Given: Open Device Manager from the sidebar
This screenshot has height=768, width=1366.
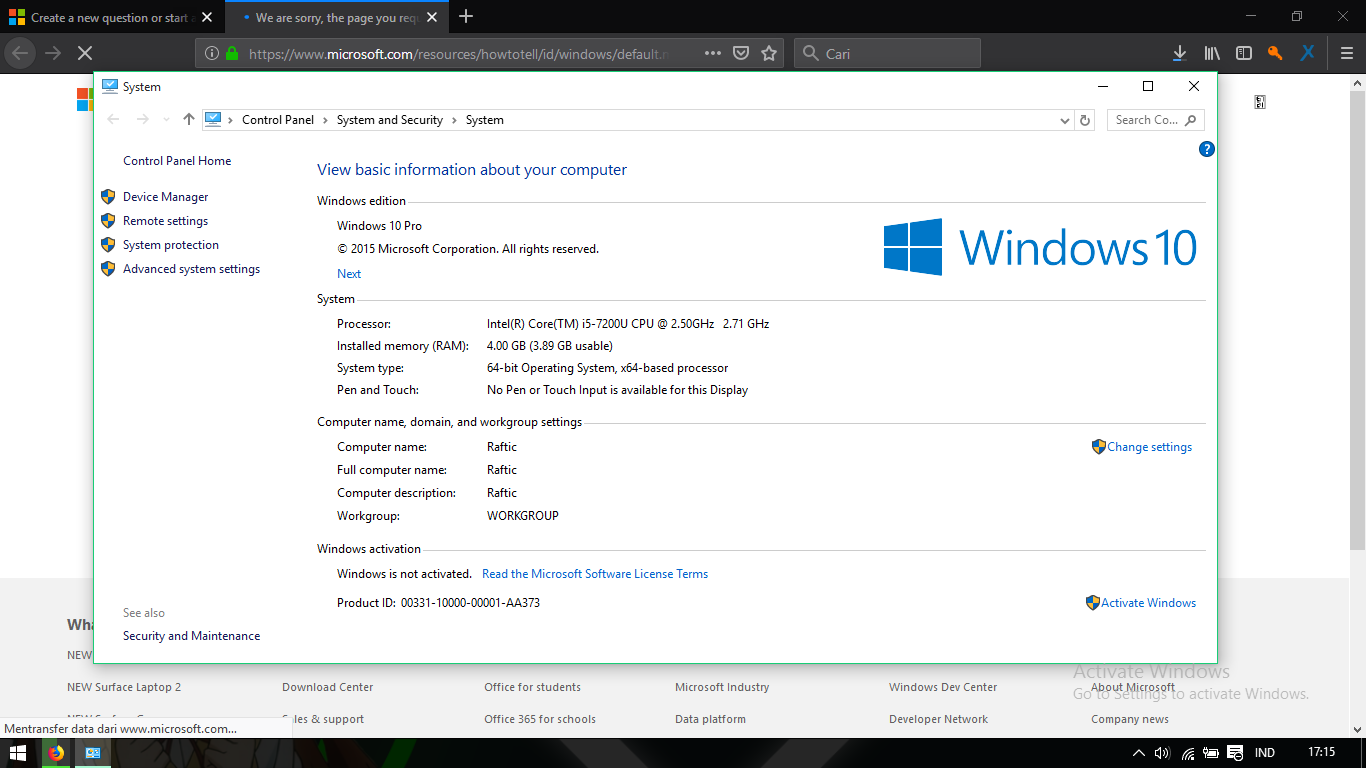Looking at the screenshot, I should [165, 196].
